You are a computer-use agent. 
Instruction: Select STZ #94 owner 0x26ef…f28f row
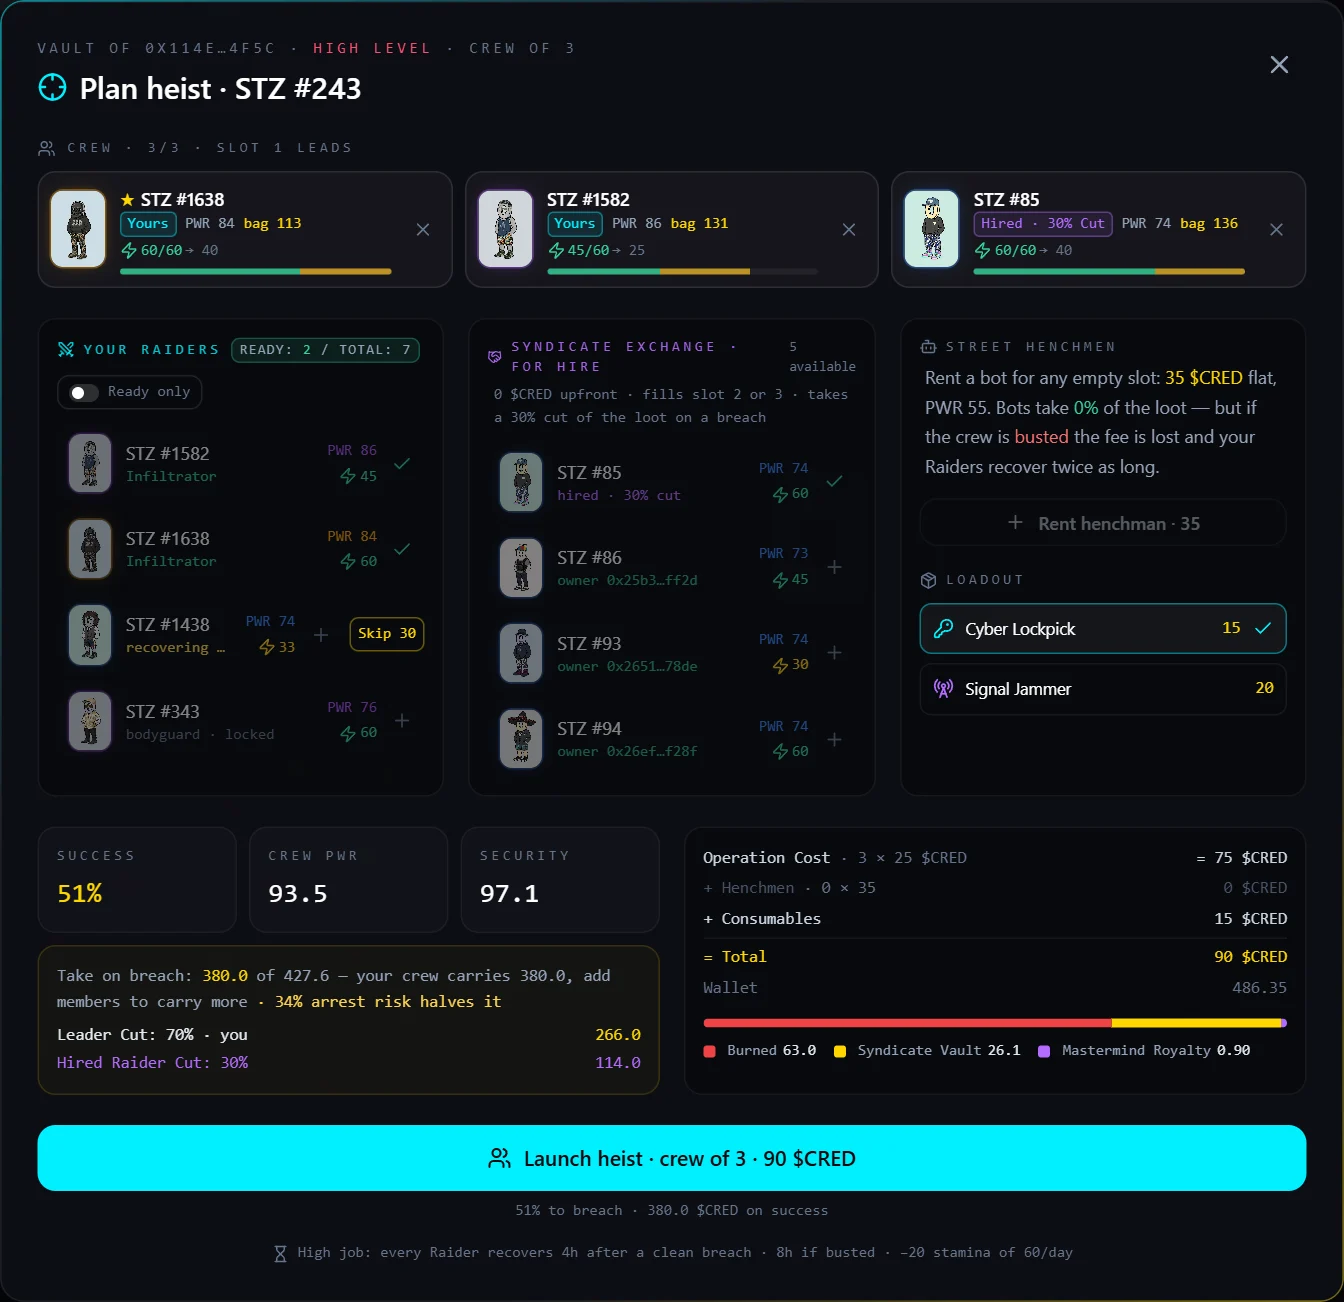tap(671, 740)
